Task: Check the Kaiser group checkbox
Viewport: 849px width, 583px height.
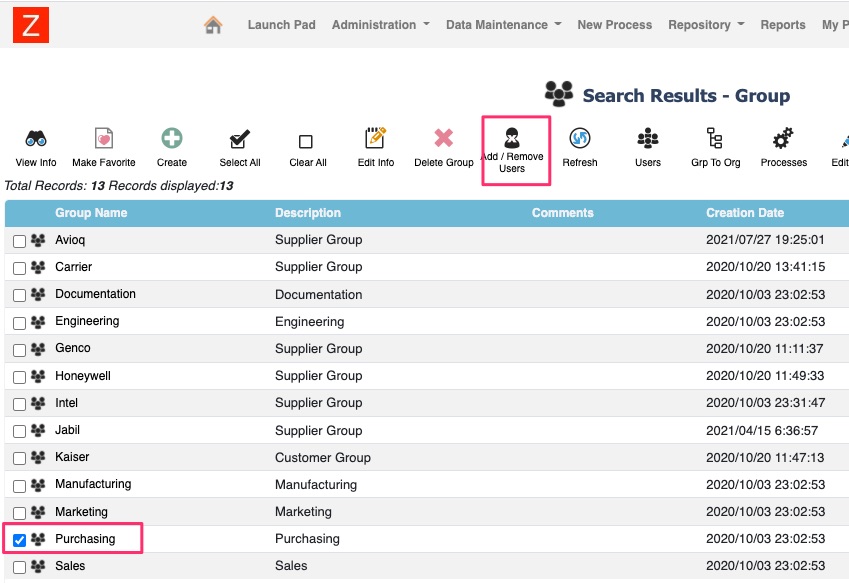Action: tap(19, 458)
